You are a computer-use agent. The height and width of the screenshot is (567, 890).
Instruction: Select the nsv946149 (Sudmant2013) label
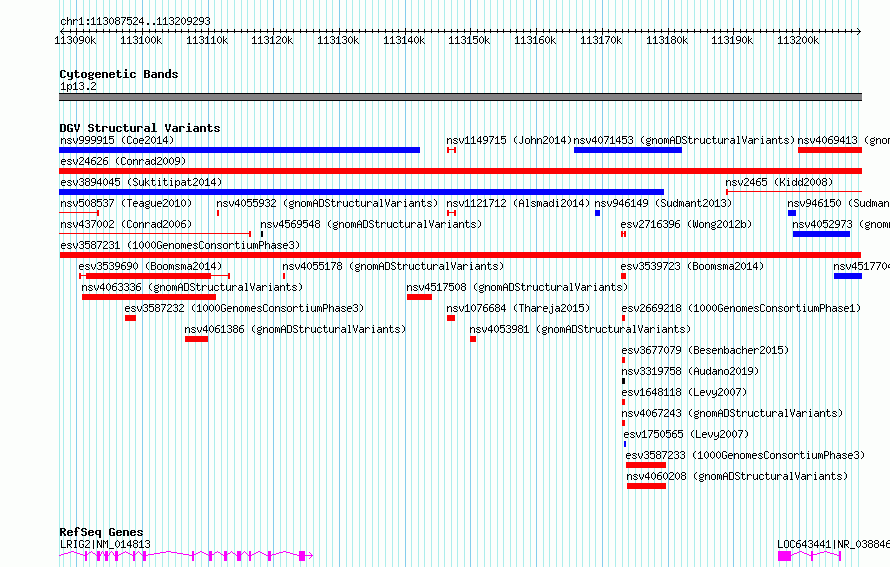663,203
